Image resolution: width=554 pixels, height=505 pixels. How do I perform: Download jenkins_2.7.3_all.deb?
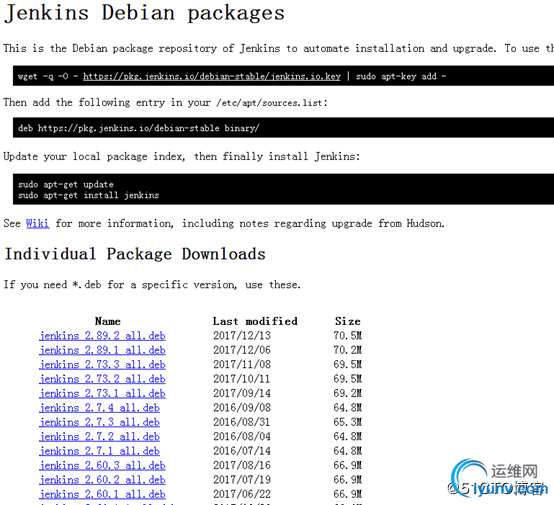click(99, 422)
